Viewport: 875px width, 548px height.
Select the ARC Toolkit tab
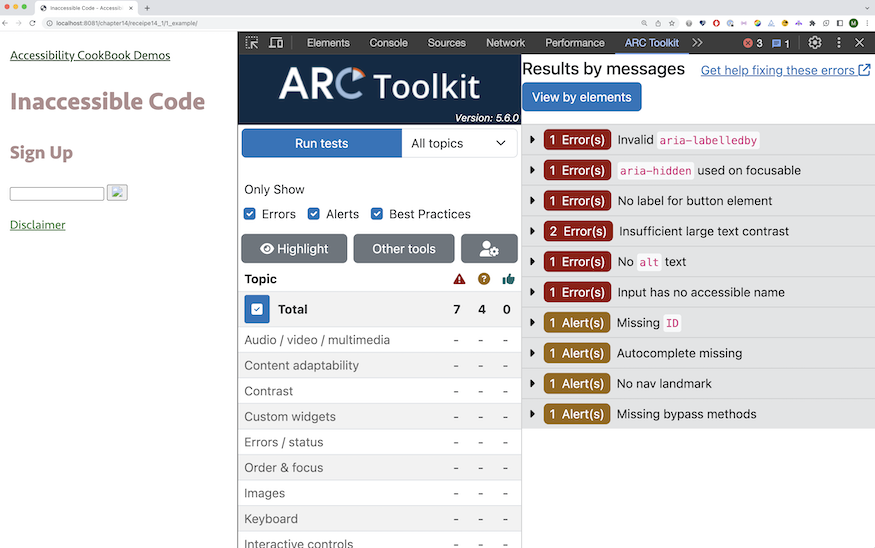coord(652,43)
